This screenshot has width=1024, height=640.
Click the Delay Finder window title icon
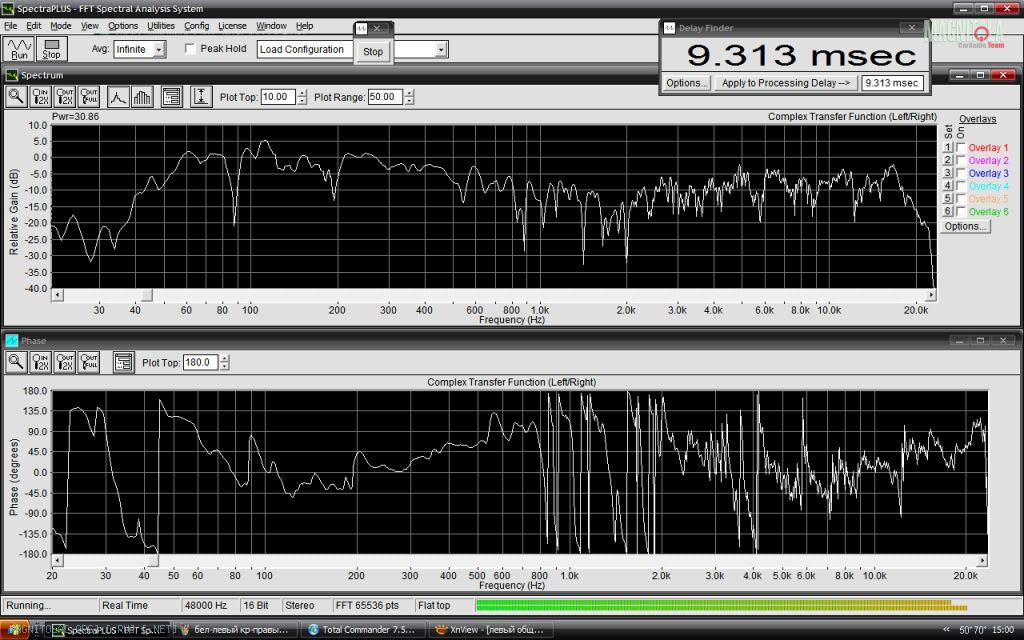coord(669,28)
